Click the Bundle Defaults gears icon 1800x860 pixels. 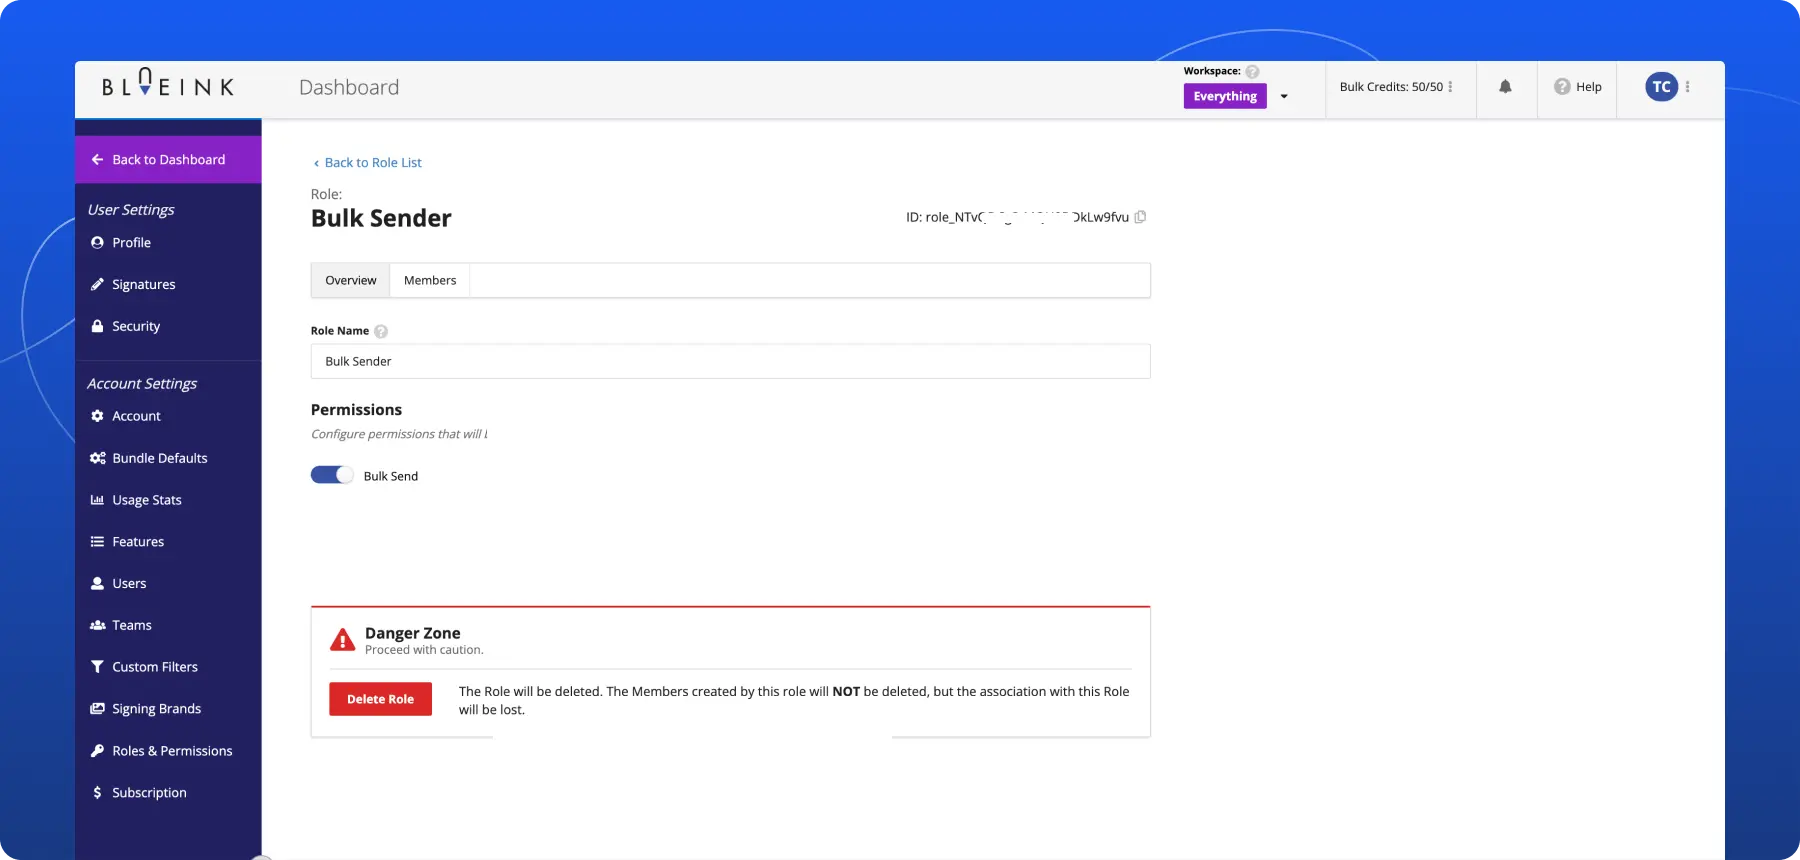98,458
